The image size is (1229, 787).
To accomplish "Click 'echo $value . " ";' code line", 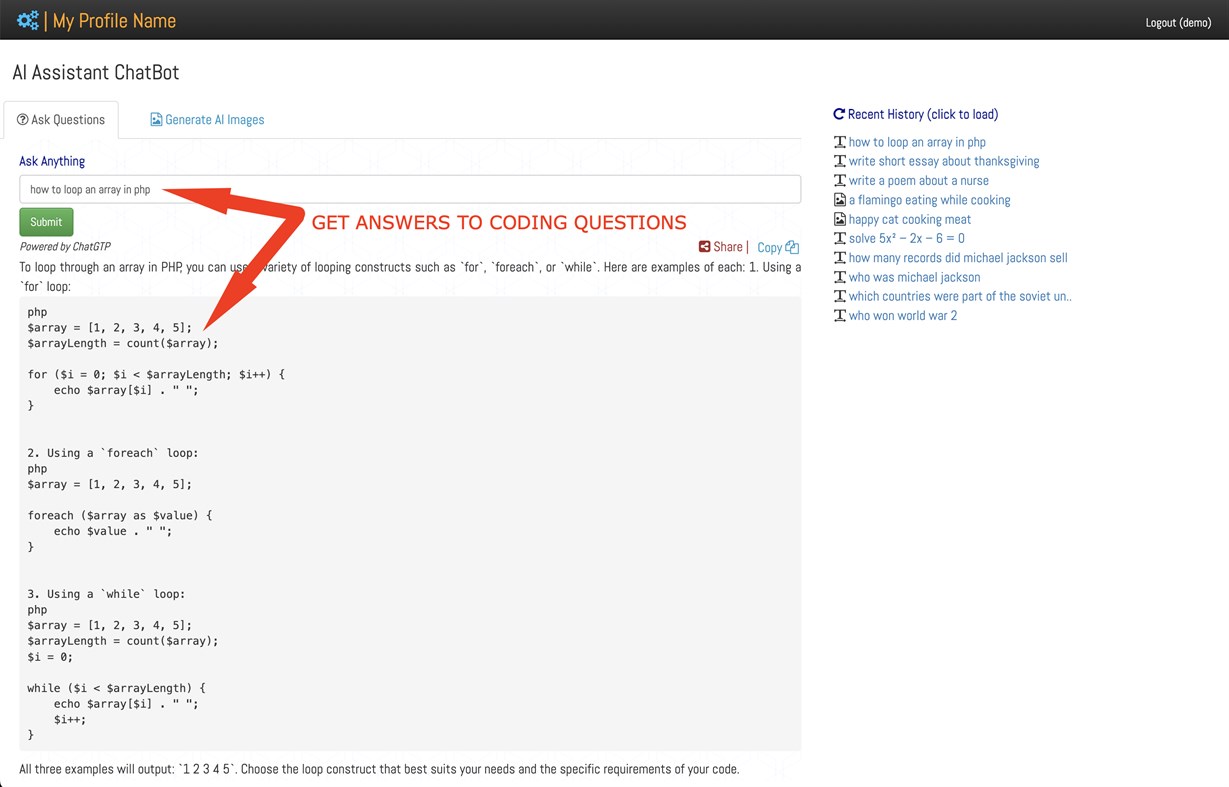I will (x=113, y=531).
